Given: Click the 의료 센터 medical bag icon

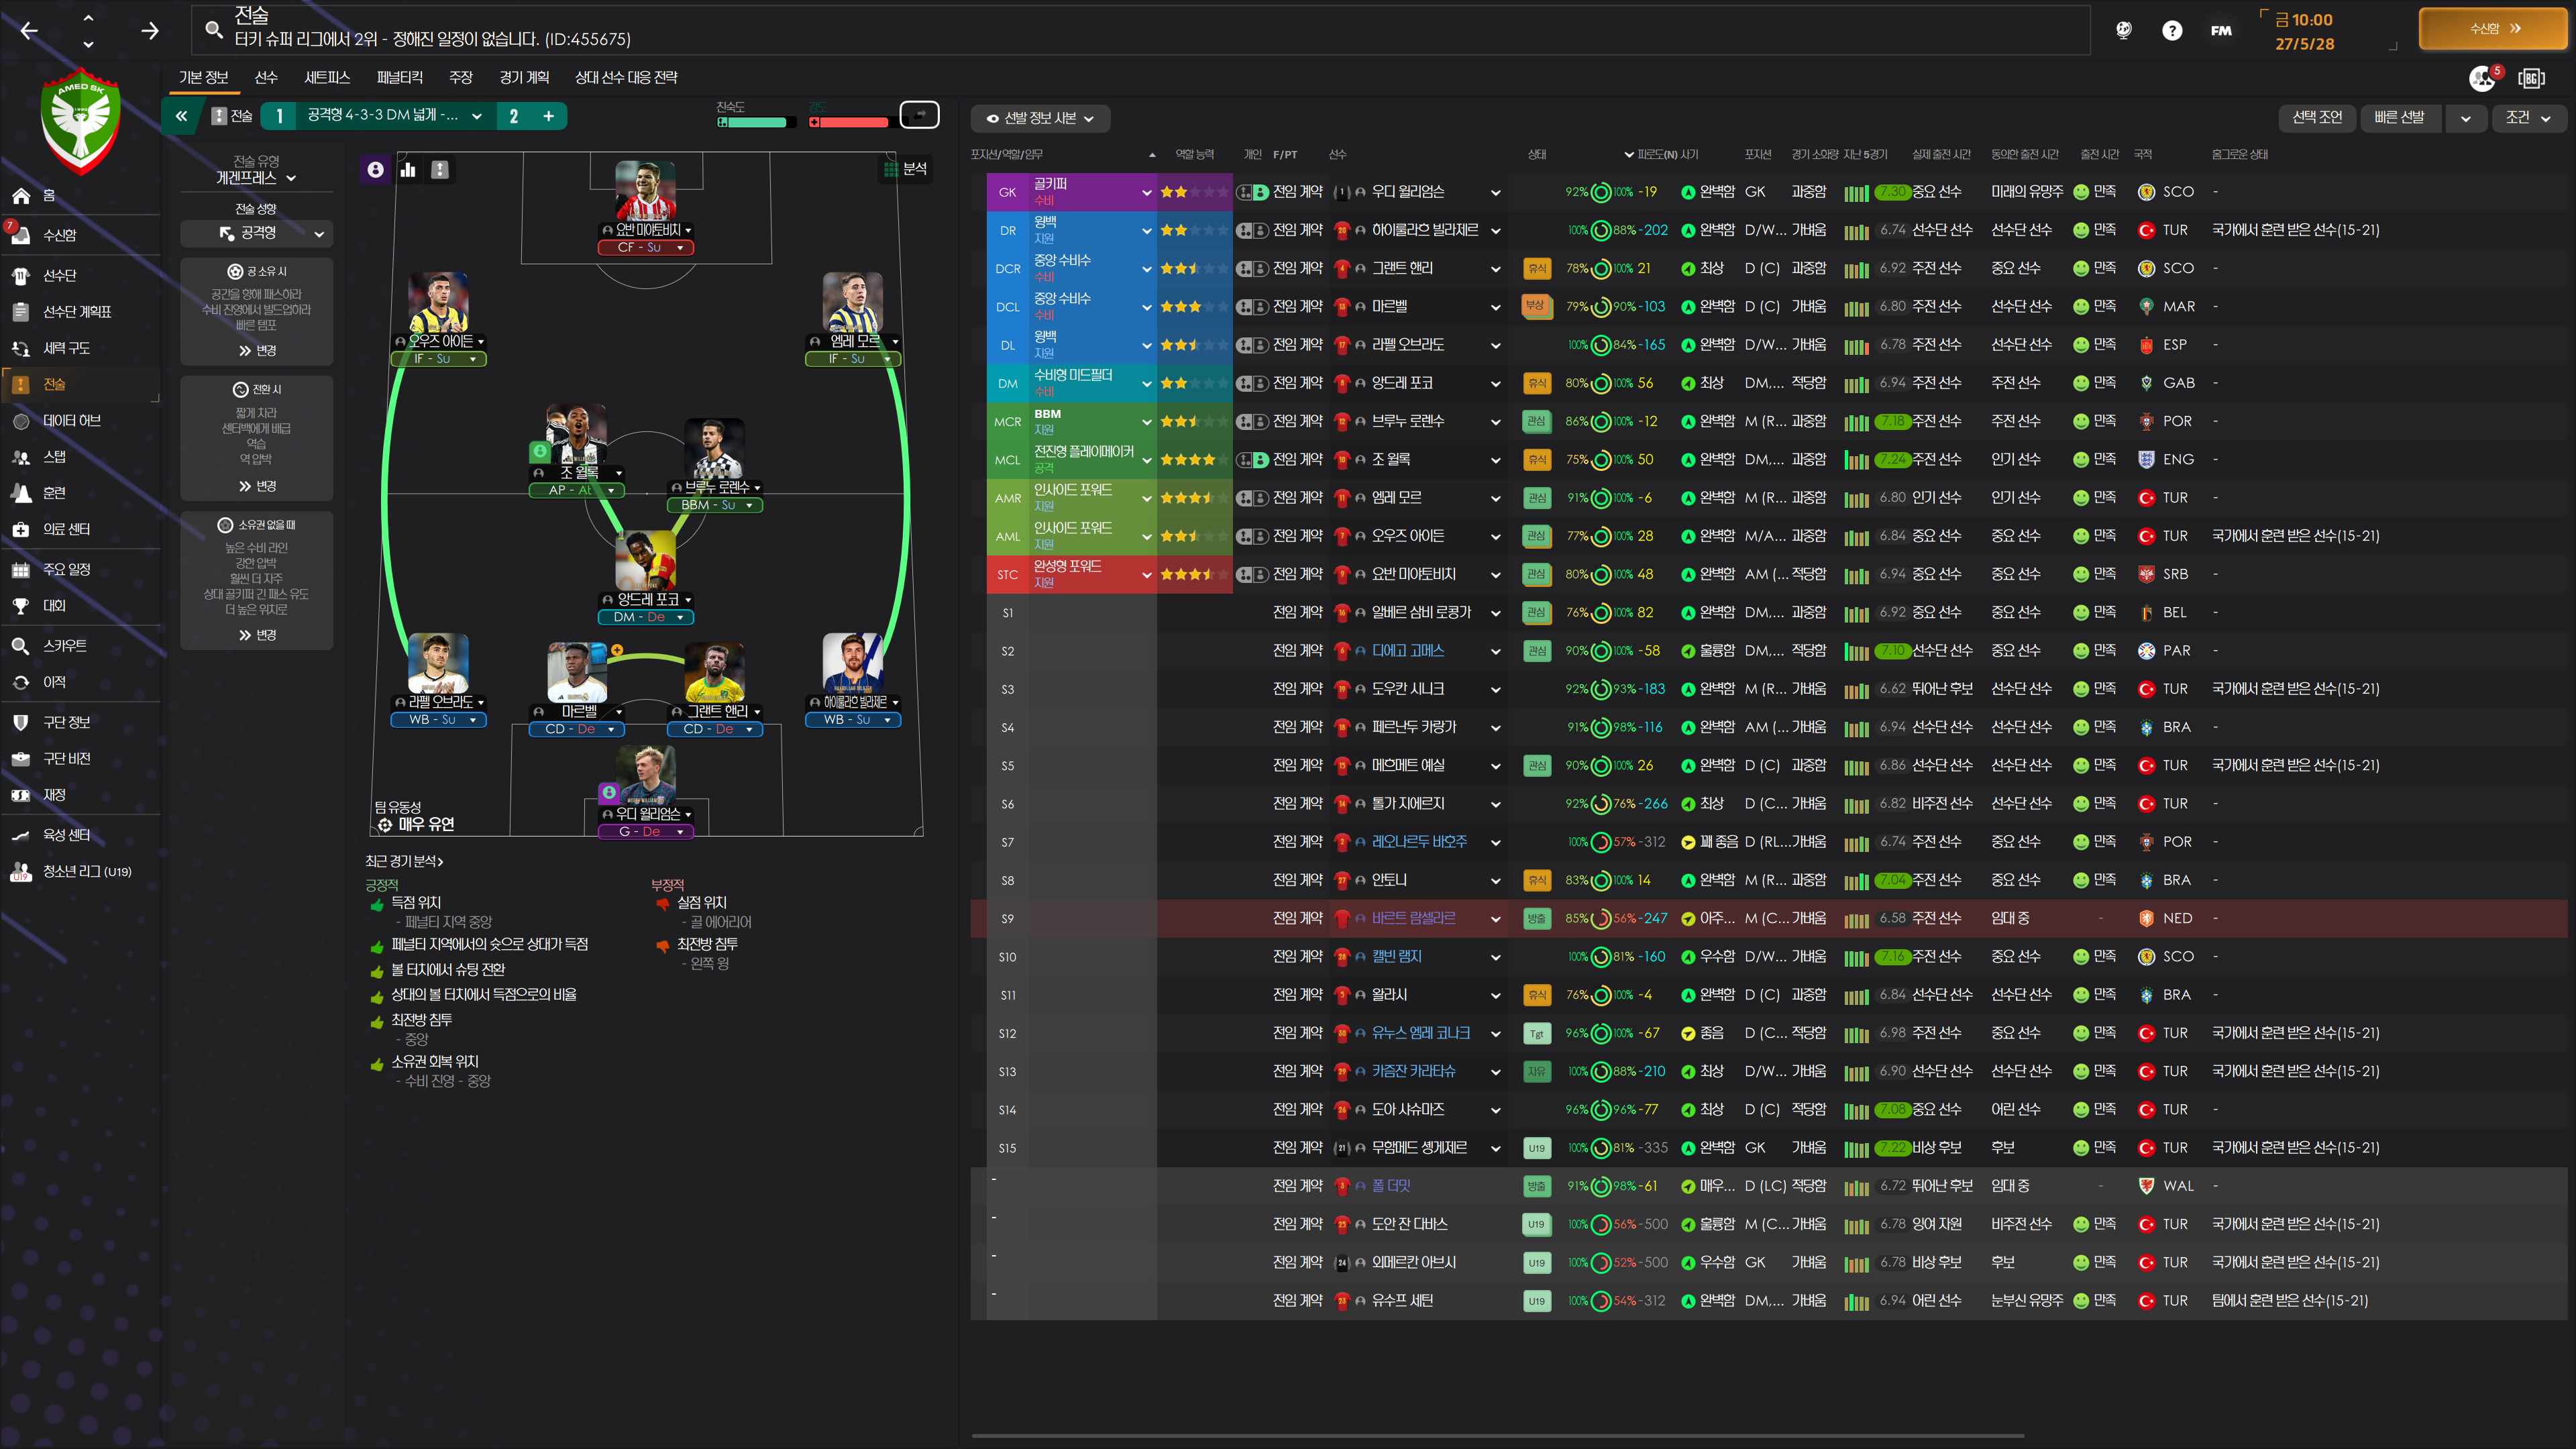Looking at the screenshot, I should [x=21, y=529].
